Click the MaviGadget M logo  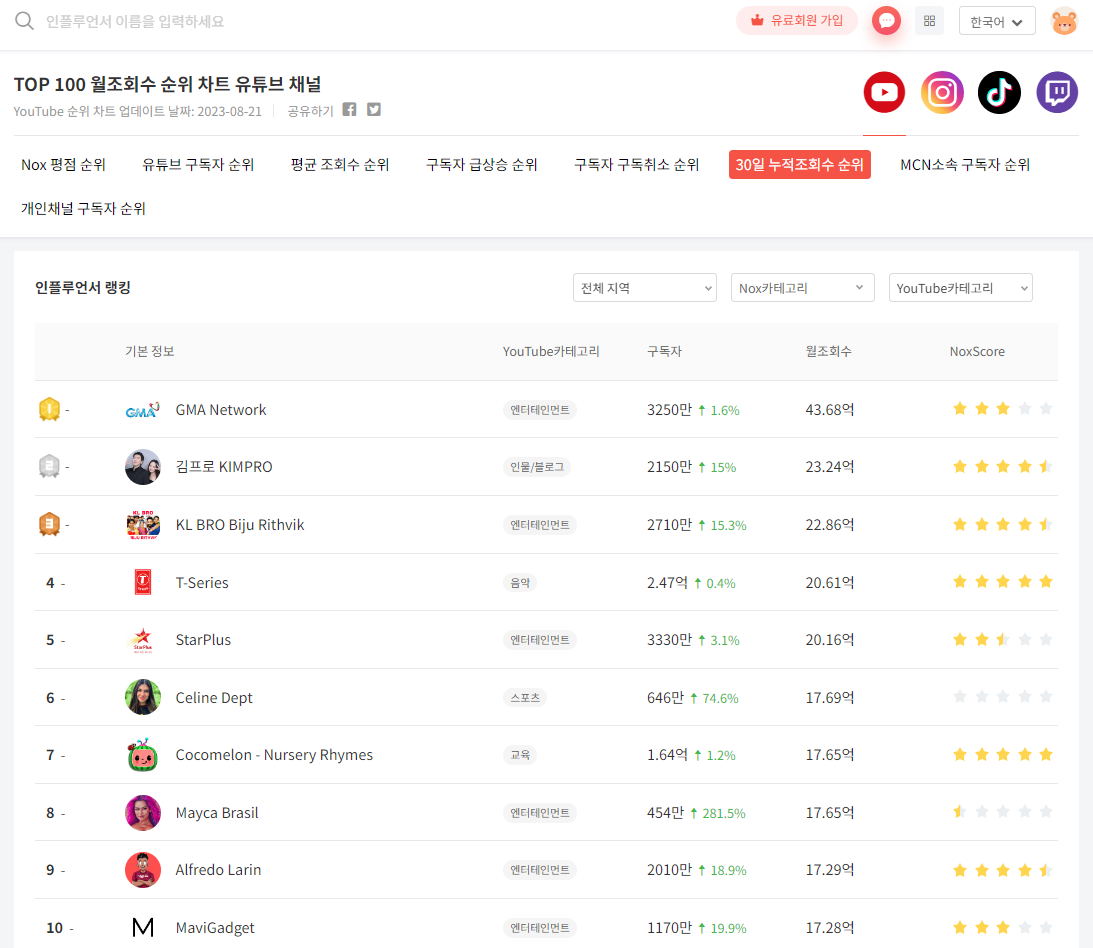[x=143, y=927]
